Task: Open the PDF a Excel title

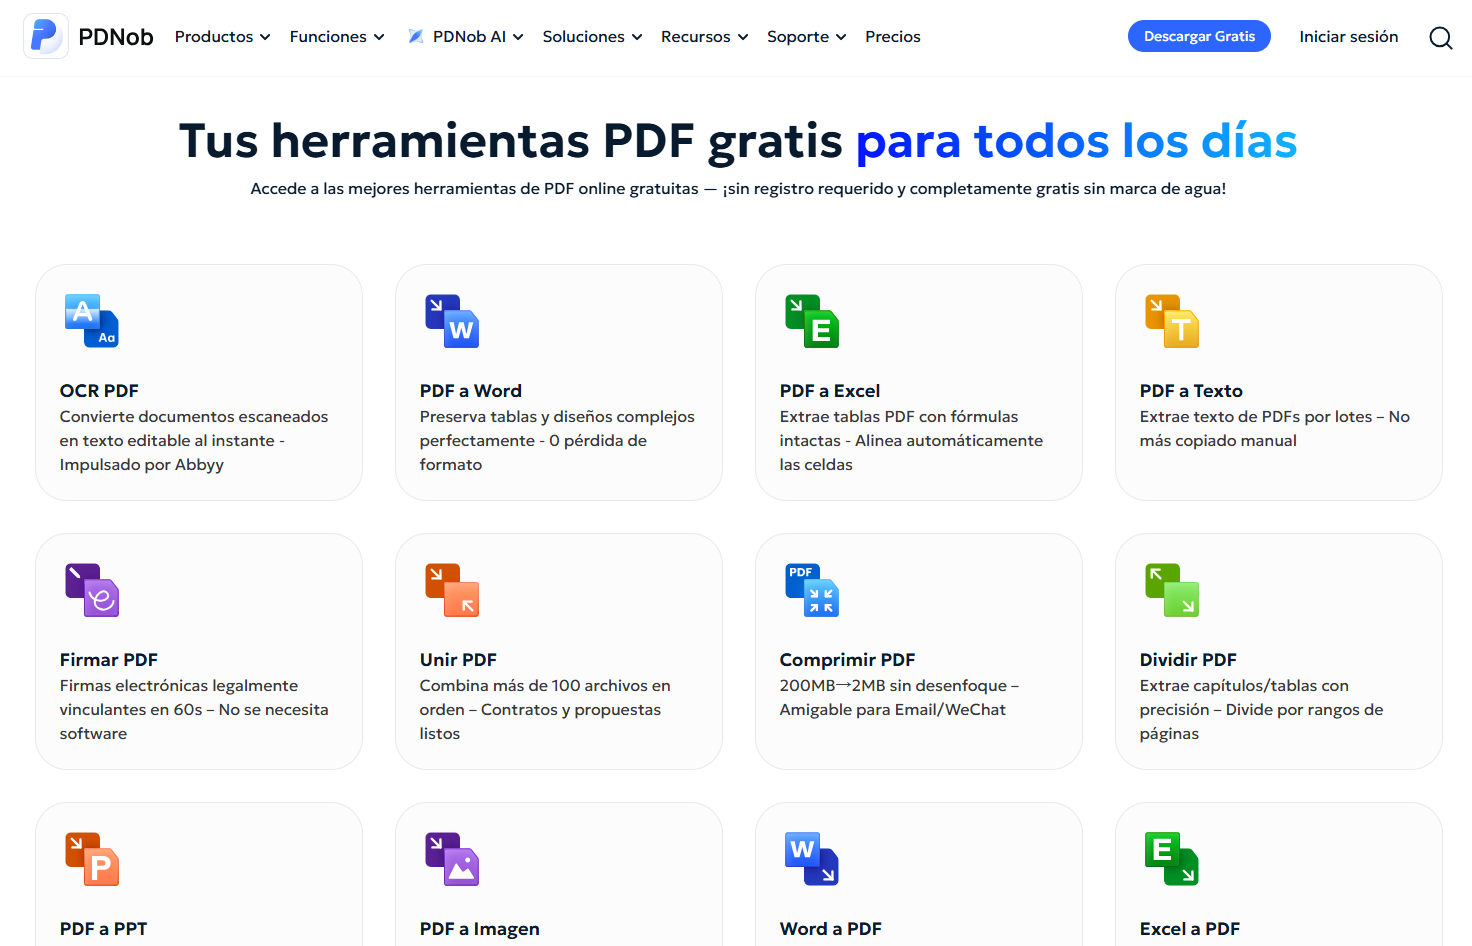Action: [x=830, y=391]
